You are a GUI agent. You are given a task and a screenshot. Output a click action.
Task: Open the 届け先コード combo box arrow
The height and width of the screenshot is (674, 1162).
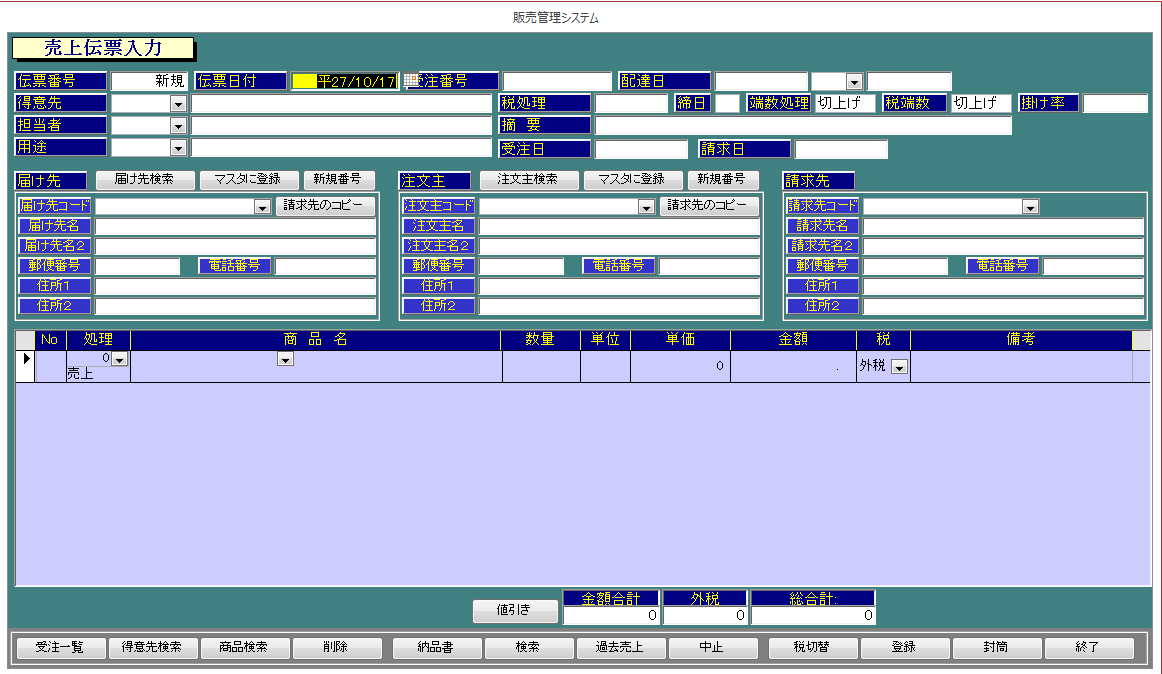(x=262, y=207)
